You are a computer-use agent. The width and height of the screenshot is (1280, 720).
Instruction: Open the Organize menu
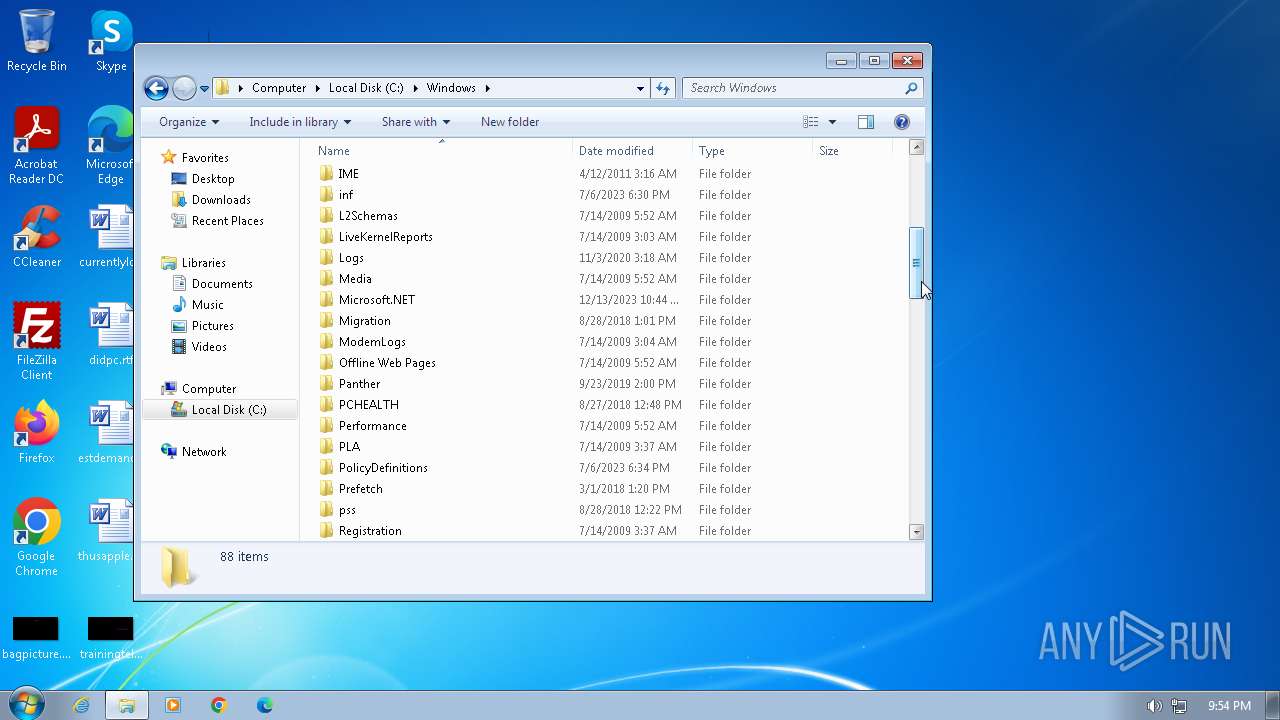[189, 122]
